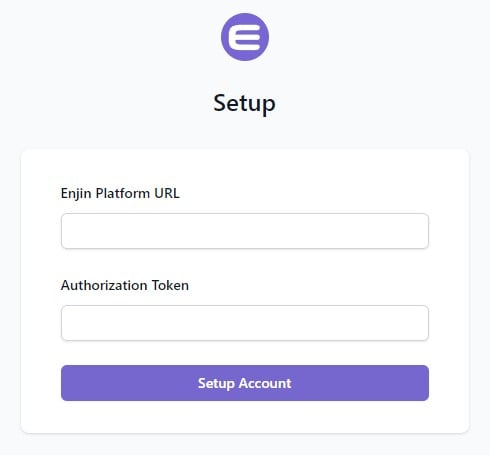Select the Authorization Token label text
The height and width of the screenshot is (455, 490).
pos(125,285)
